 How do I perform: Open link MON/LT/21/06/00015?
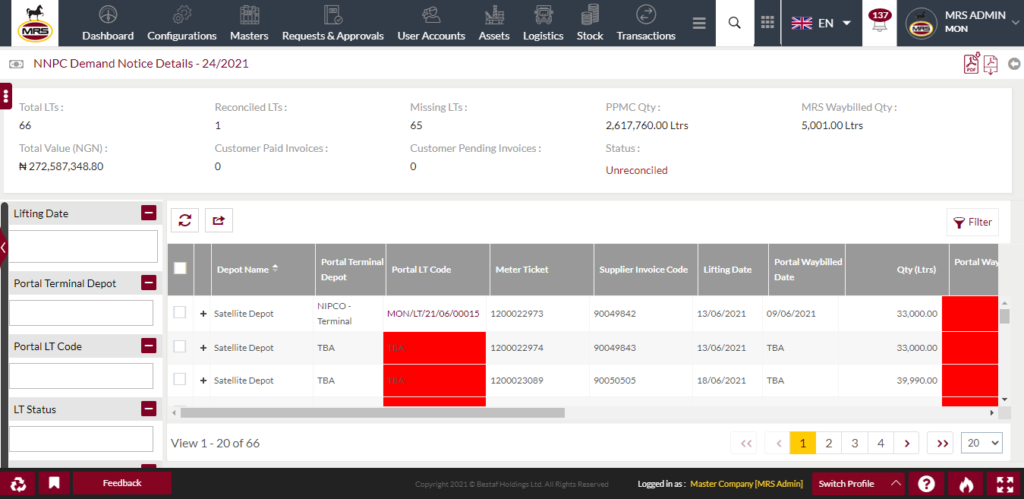coord(433,314)
